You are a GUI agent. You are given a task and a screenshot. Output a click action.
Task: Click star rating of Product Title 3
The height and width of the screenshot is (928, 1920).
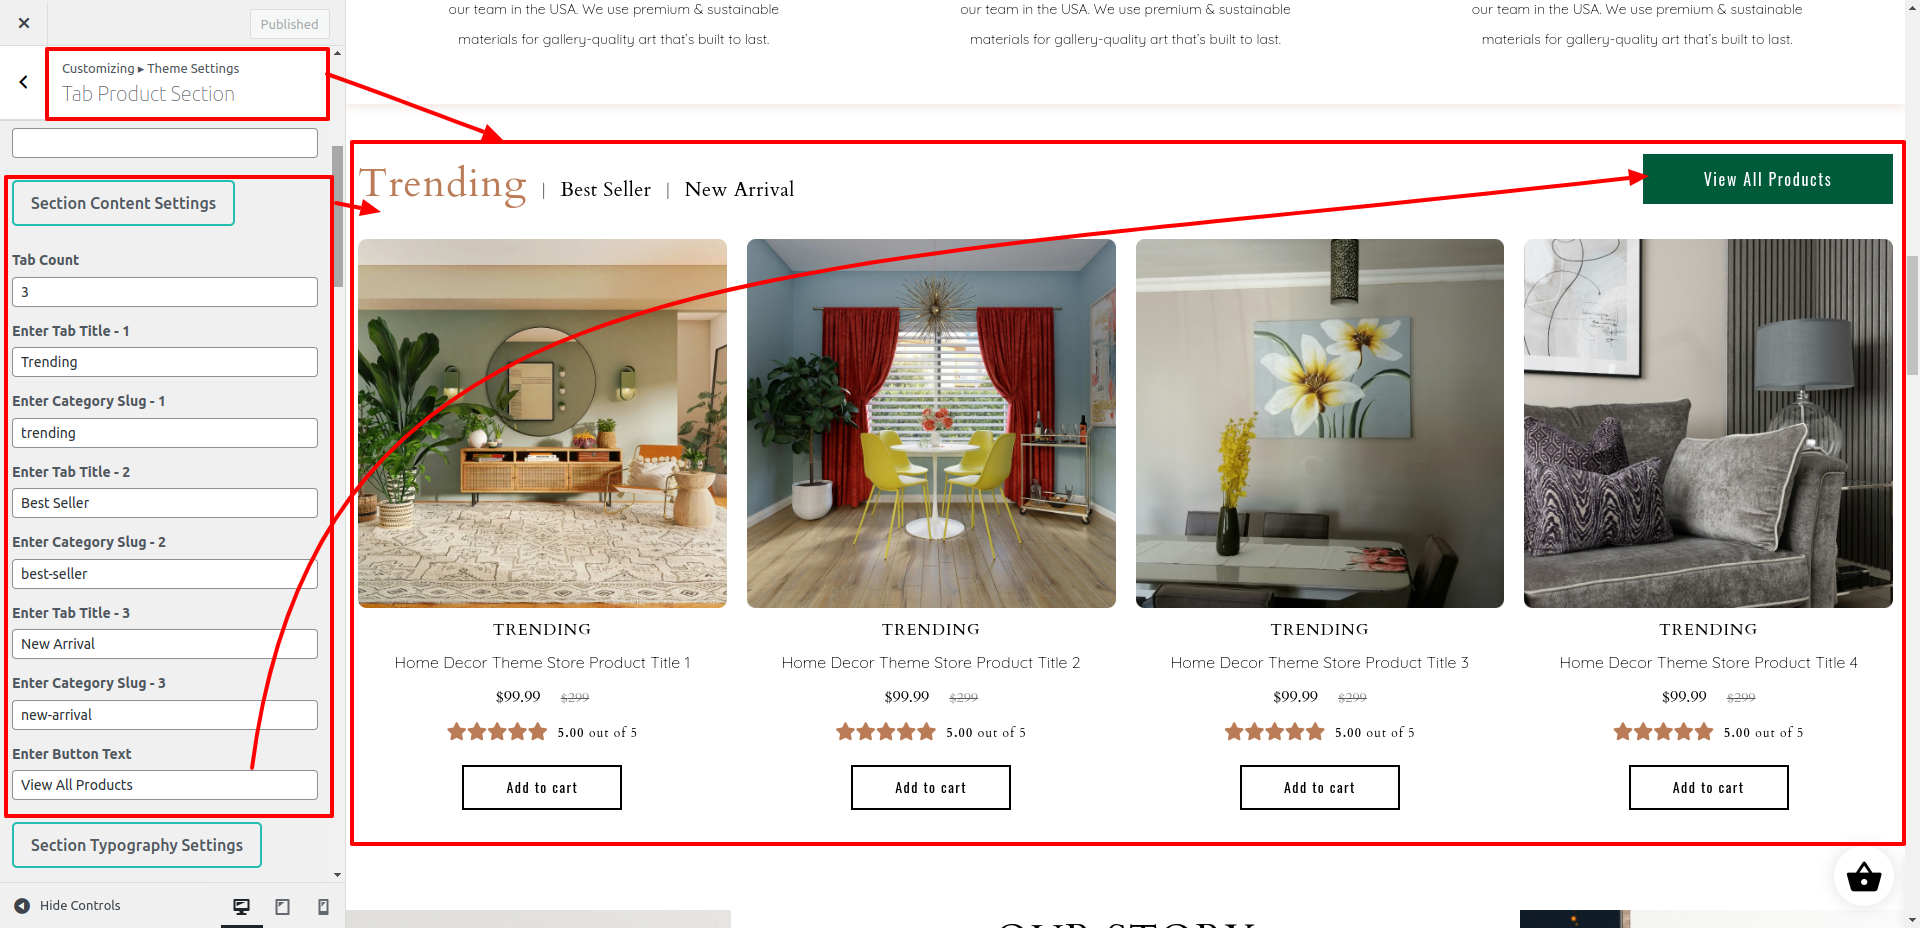pyautogui.click(x=1274, y=732)
